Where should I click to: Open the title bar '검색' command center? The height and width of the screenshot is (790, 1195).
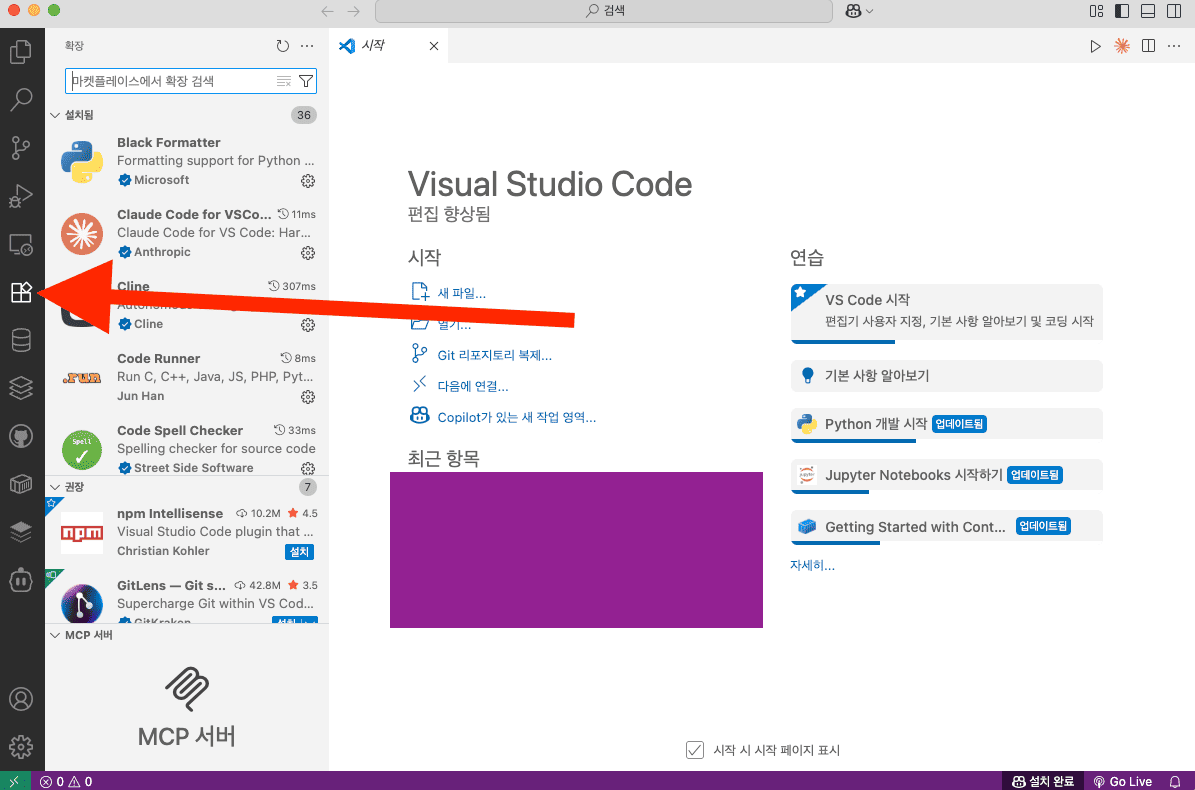[x=604, y=11]
